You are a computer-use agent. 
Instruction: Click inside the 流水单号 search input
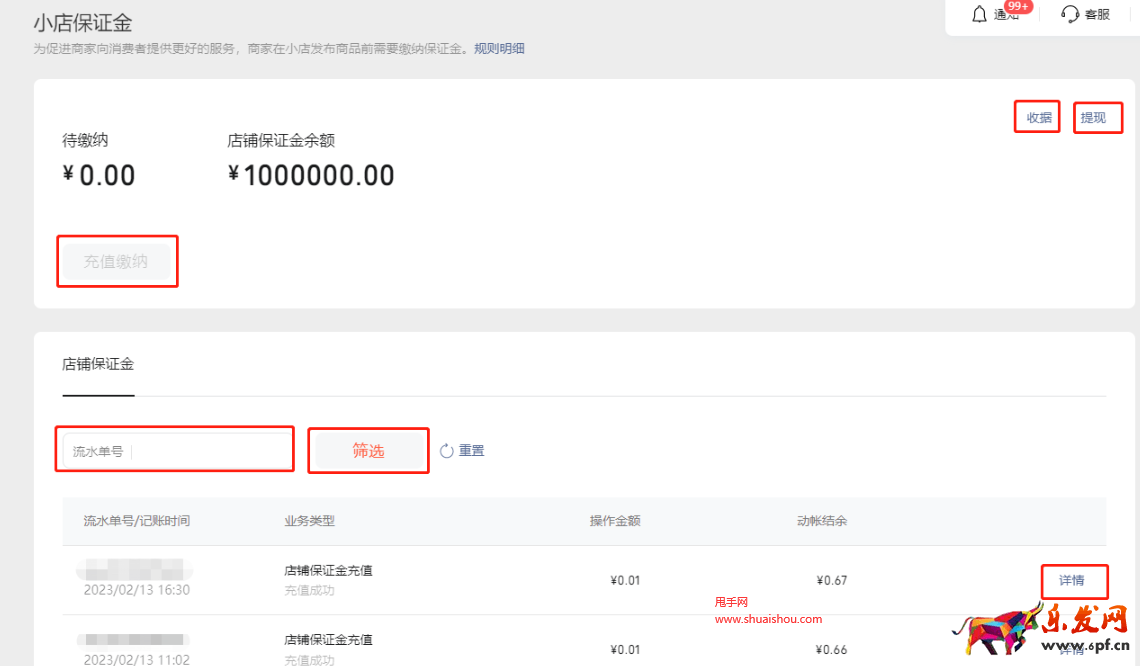pyautogui.click(x=174, y=449)
